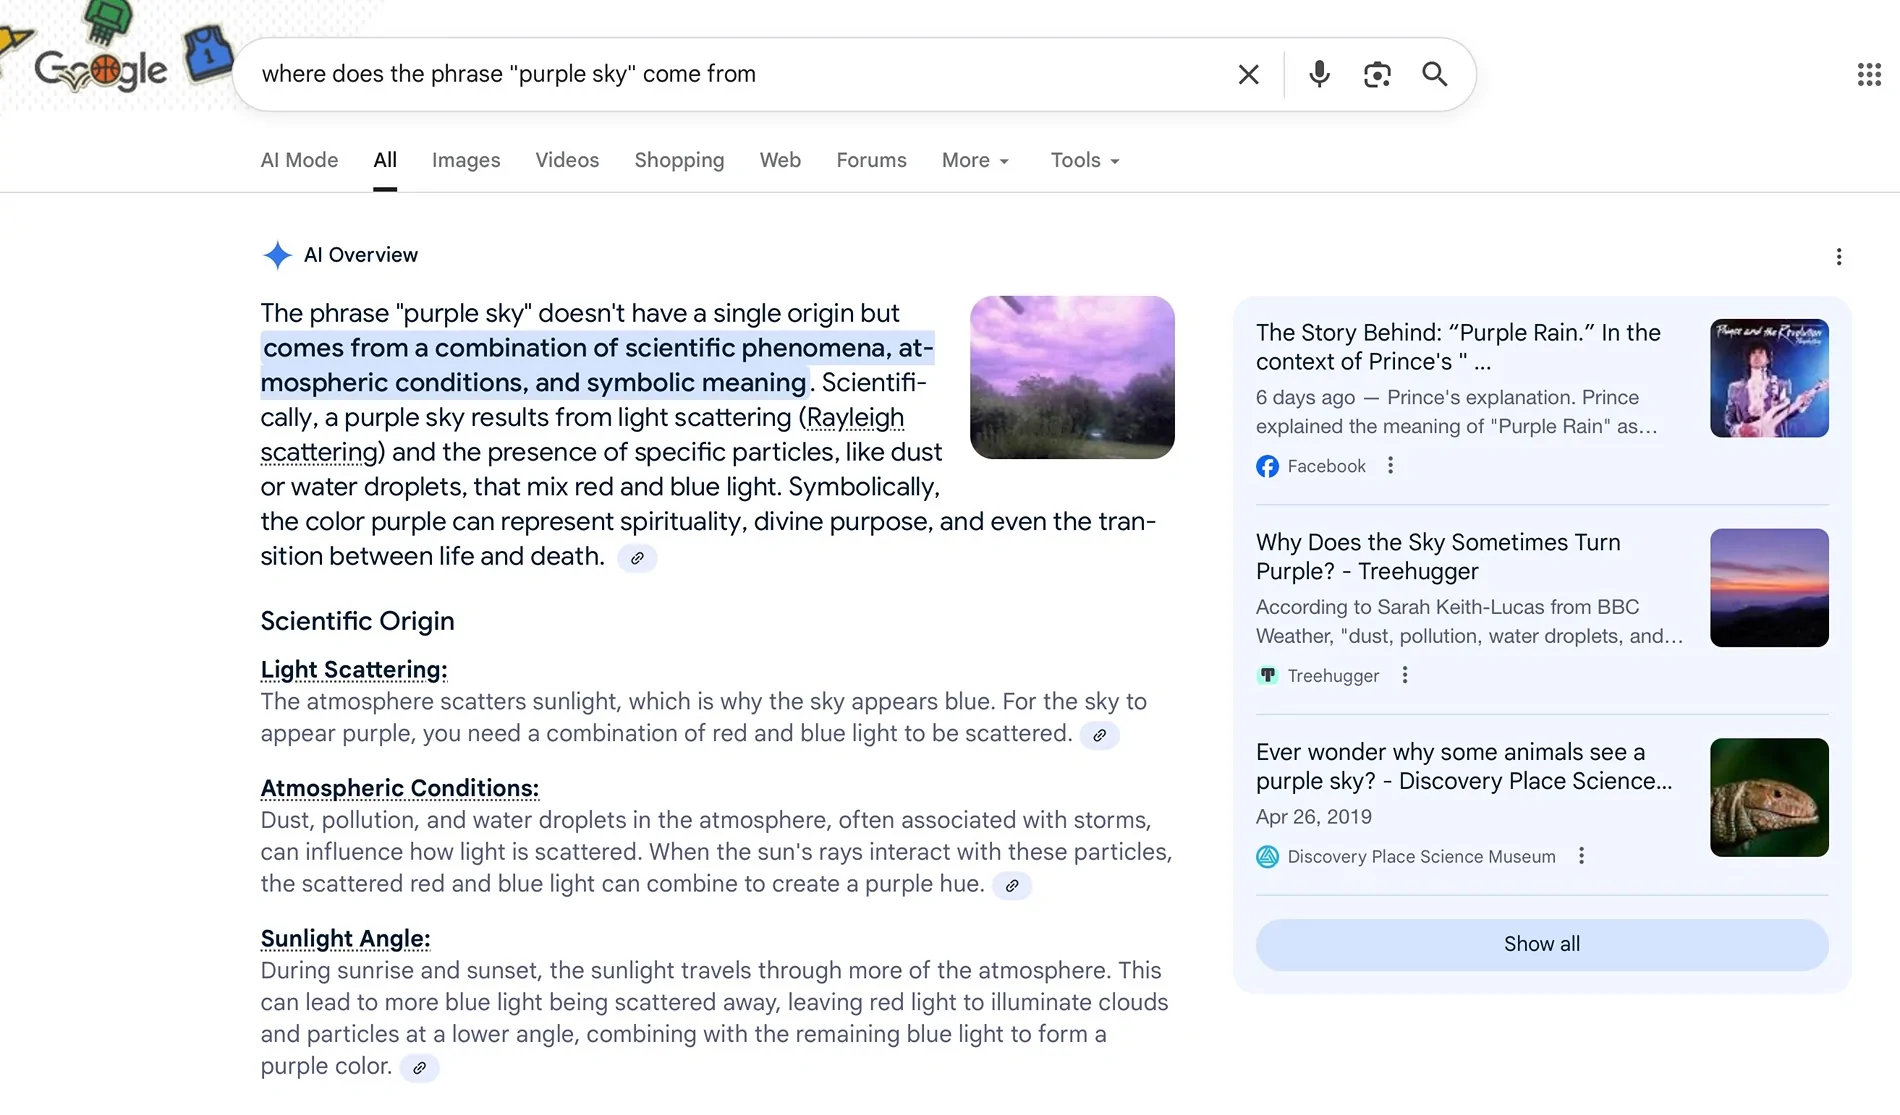
Task: Open more options for Treehugger result
Action: click(1404, 675)
